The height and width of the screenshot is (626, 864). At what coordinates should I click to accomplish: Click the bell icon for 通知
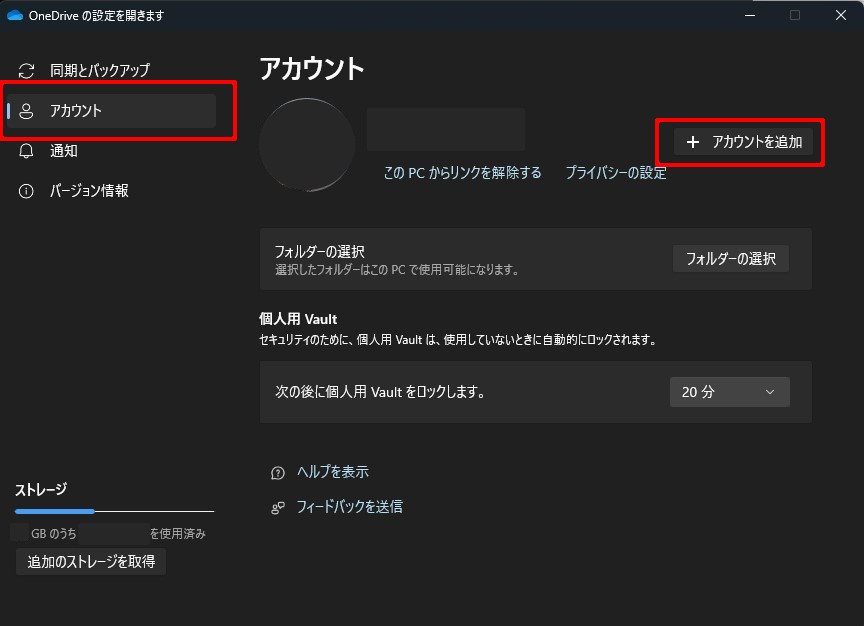(x=27, y=151)
